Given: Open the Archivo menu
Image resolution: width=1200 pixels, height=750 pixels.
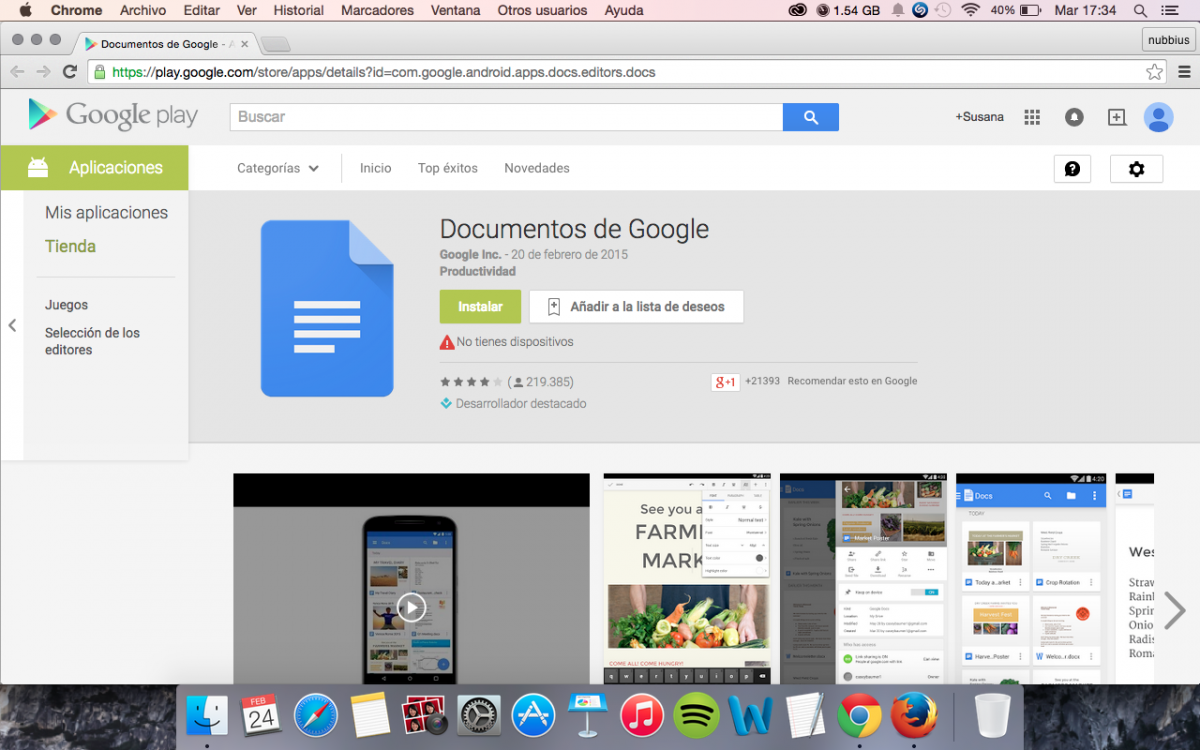Looking at the screenshot, I should [x=143, y=10].
